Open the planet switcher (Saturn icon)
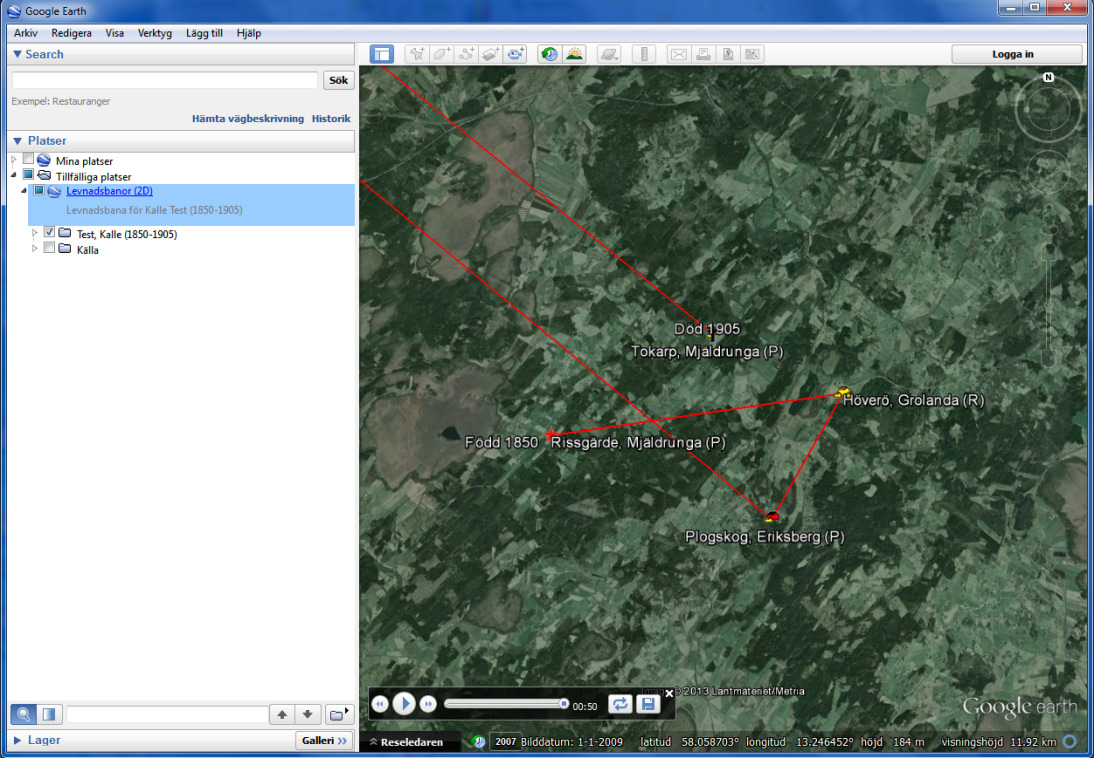 [609, 54]
